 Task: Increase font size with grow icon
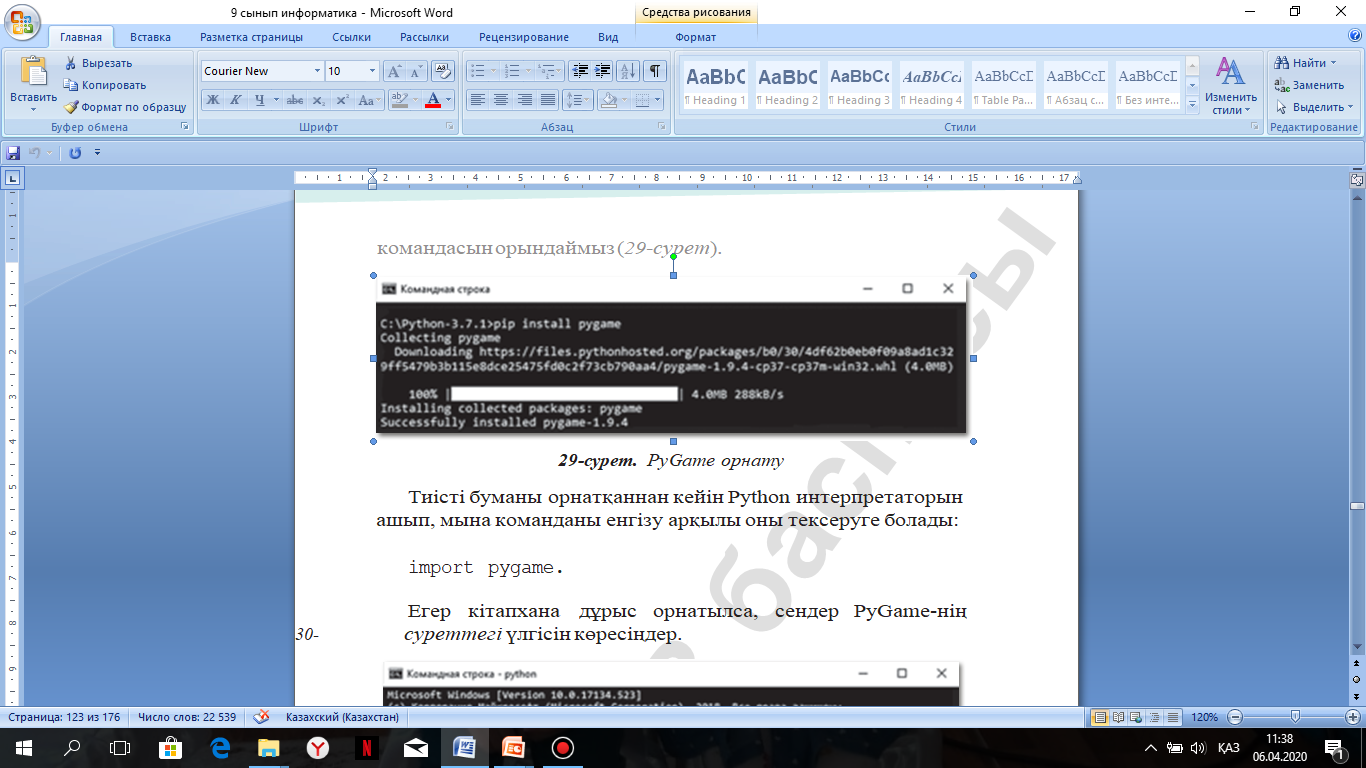click(394, 71)
